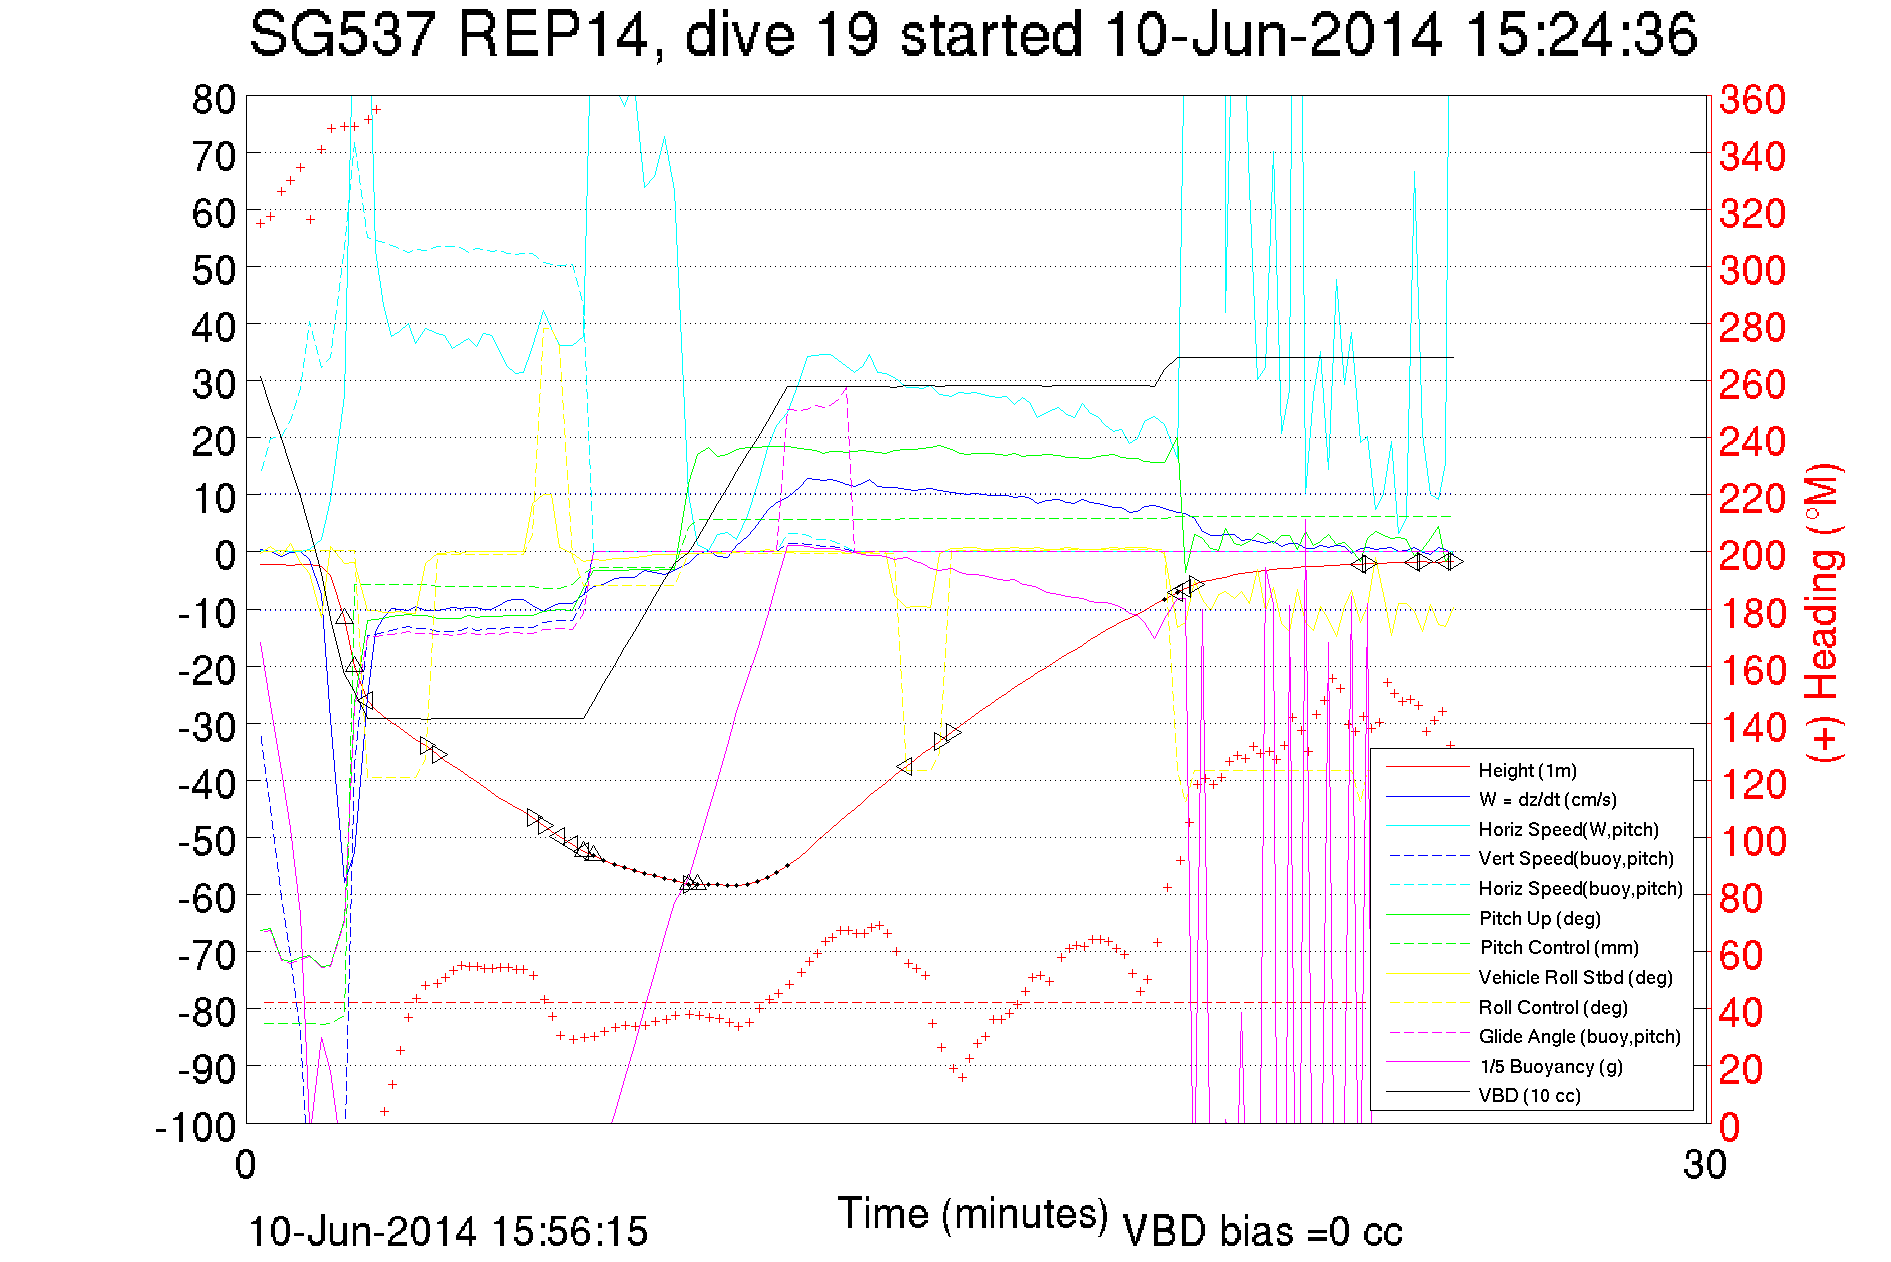This screenshot has width=1891, height=1262.
Task: Click the red '220' heading tick label
Action: pos(1752,498)
